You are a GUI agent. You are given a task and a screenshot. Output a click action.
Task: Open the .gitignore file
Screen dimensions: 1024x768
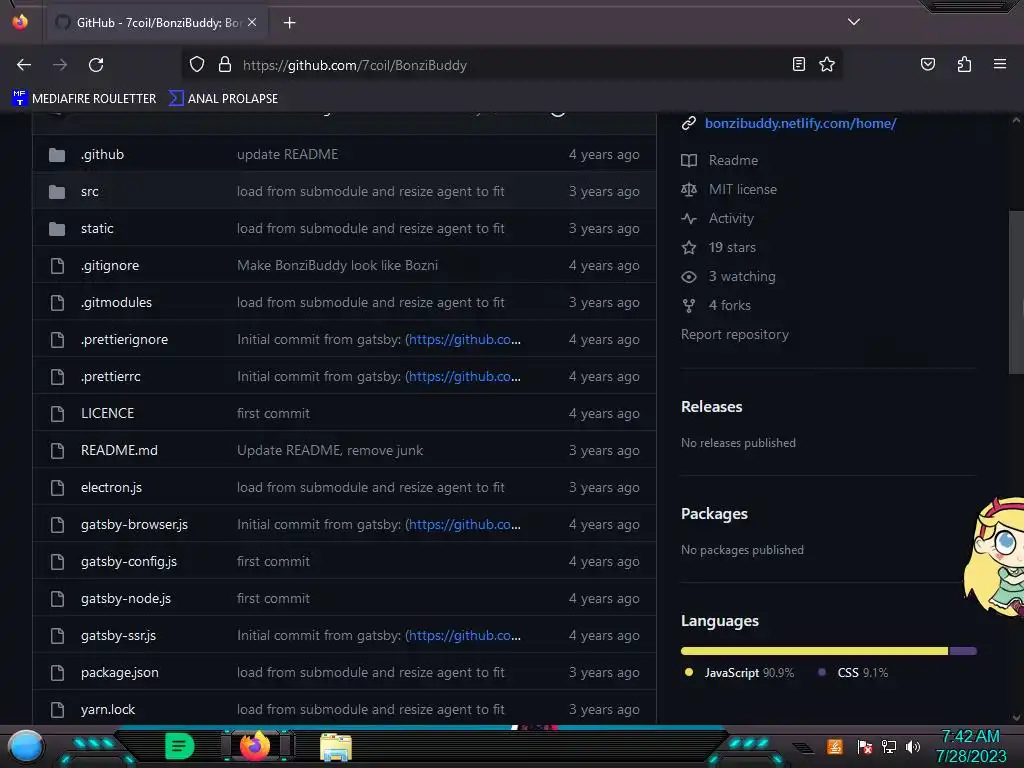coord(110,266)
